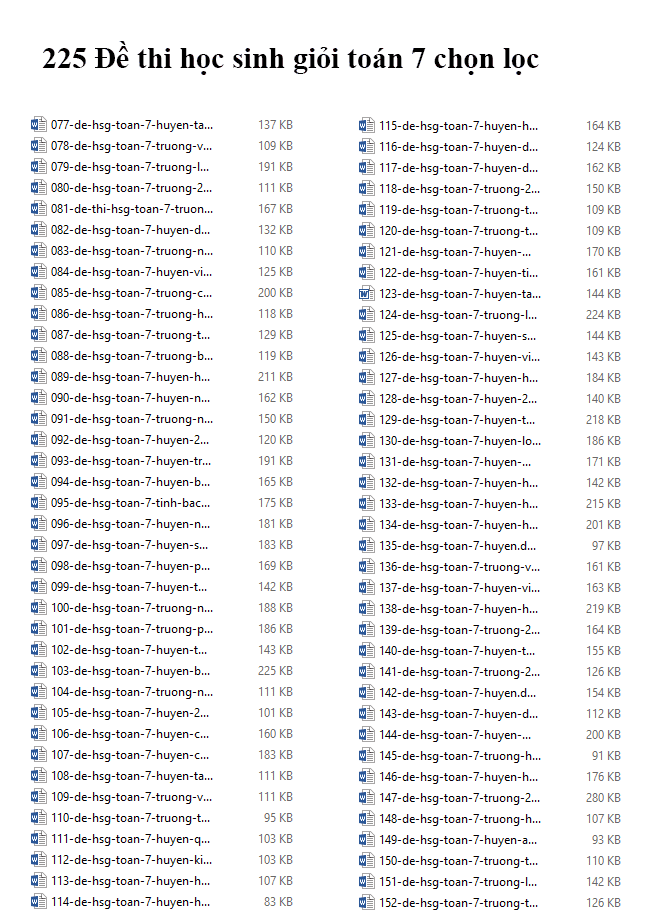Viewport: 670px width, 922px height.
Task: Click Word icon beside 147-de-hsg-toan-7-truong-2
Action: pos(367,798)
